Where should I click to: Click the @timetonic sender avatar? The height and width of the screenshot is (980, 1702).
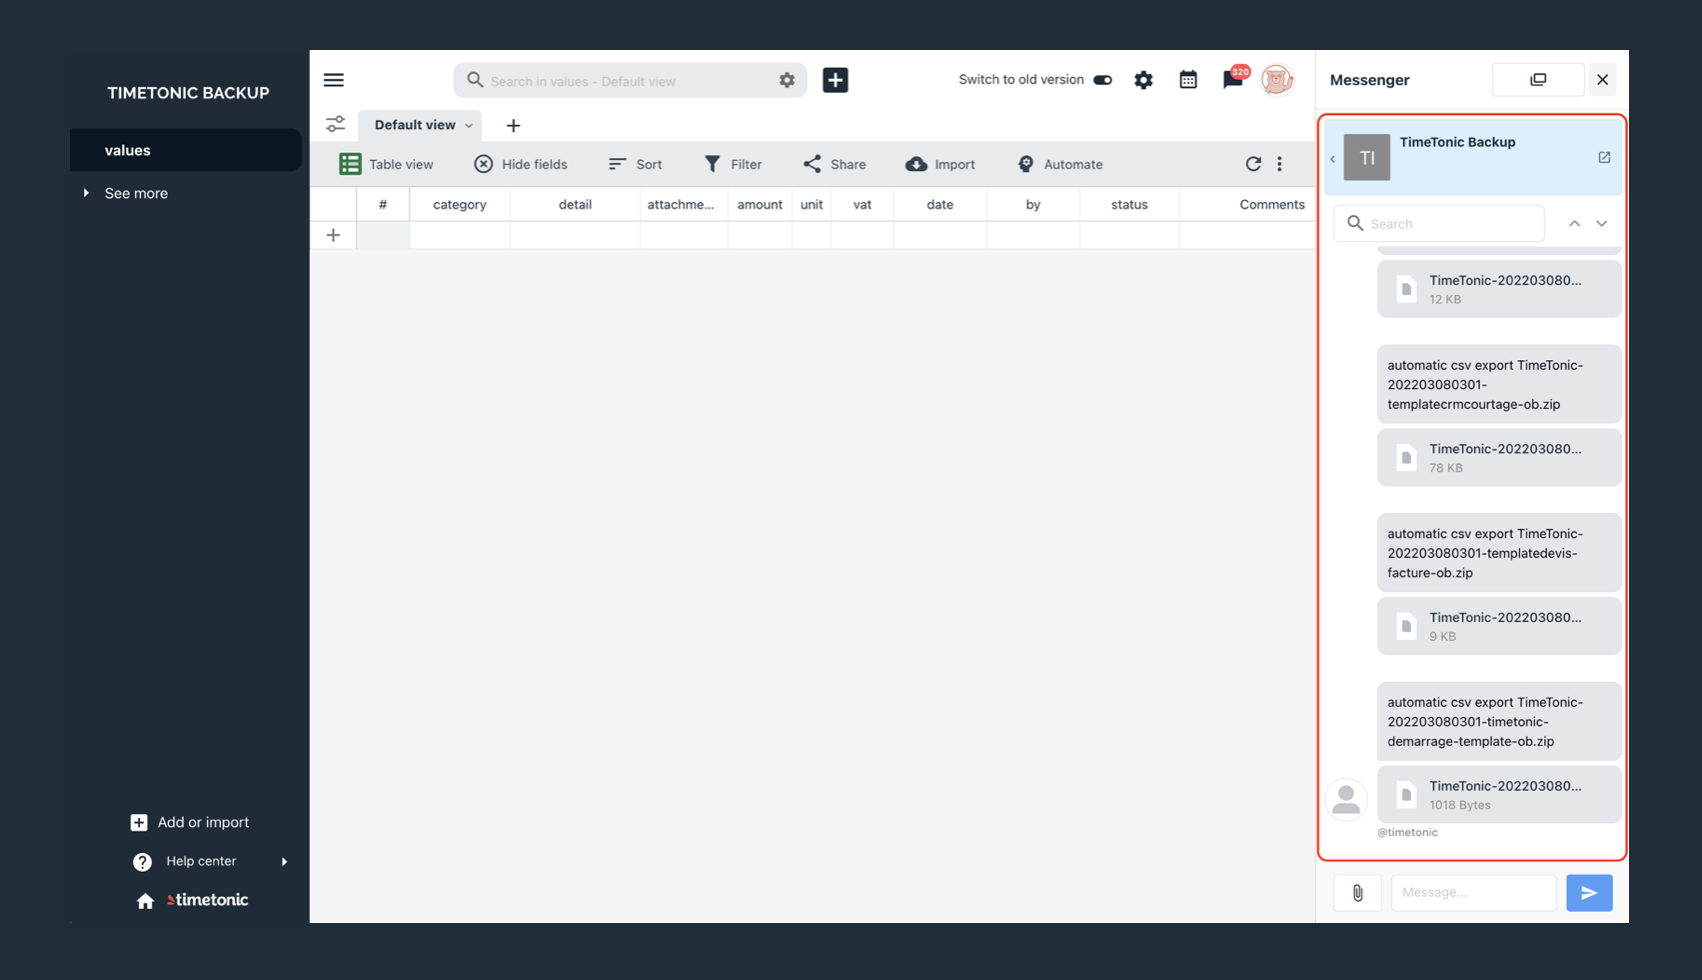(x=1346, y=800)
